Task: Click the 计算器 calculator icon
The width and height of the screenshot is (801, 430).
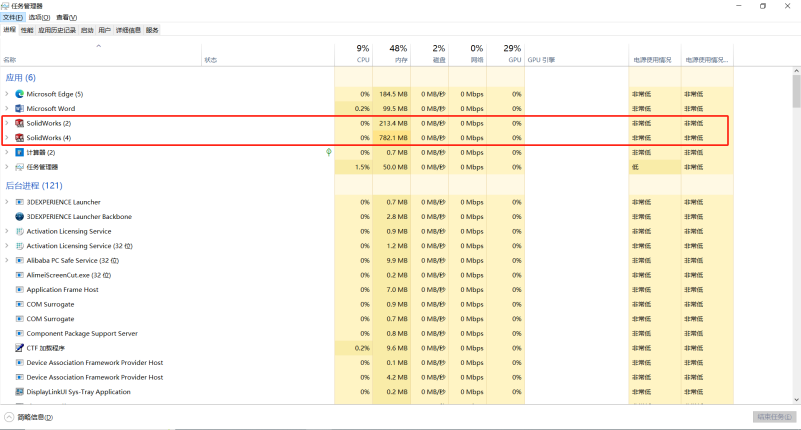Action: click(x=19, y=152)
